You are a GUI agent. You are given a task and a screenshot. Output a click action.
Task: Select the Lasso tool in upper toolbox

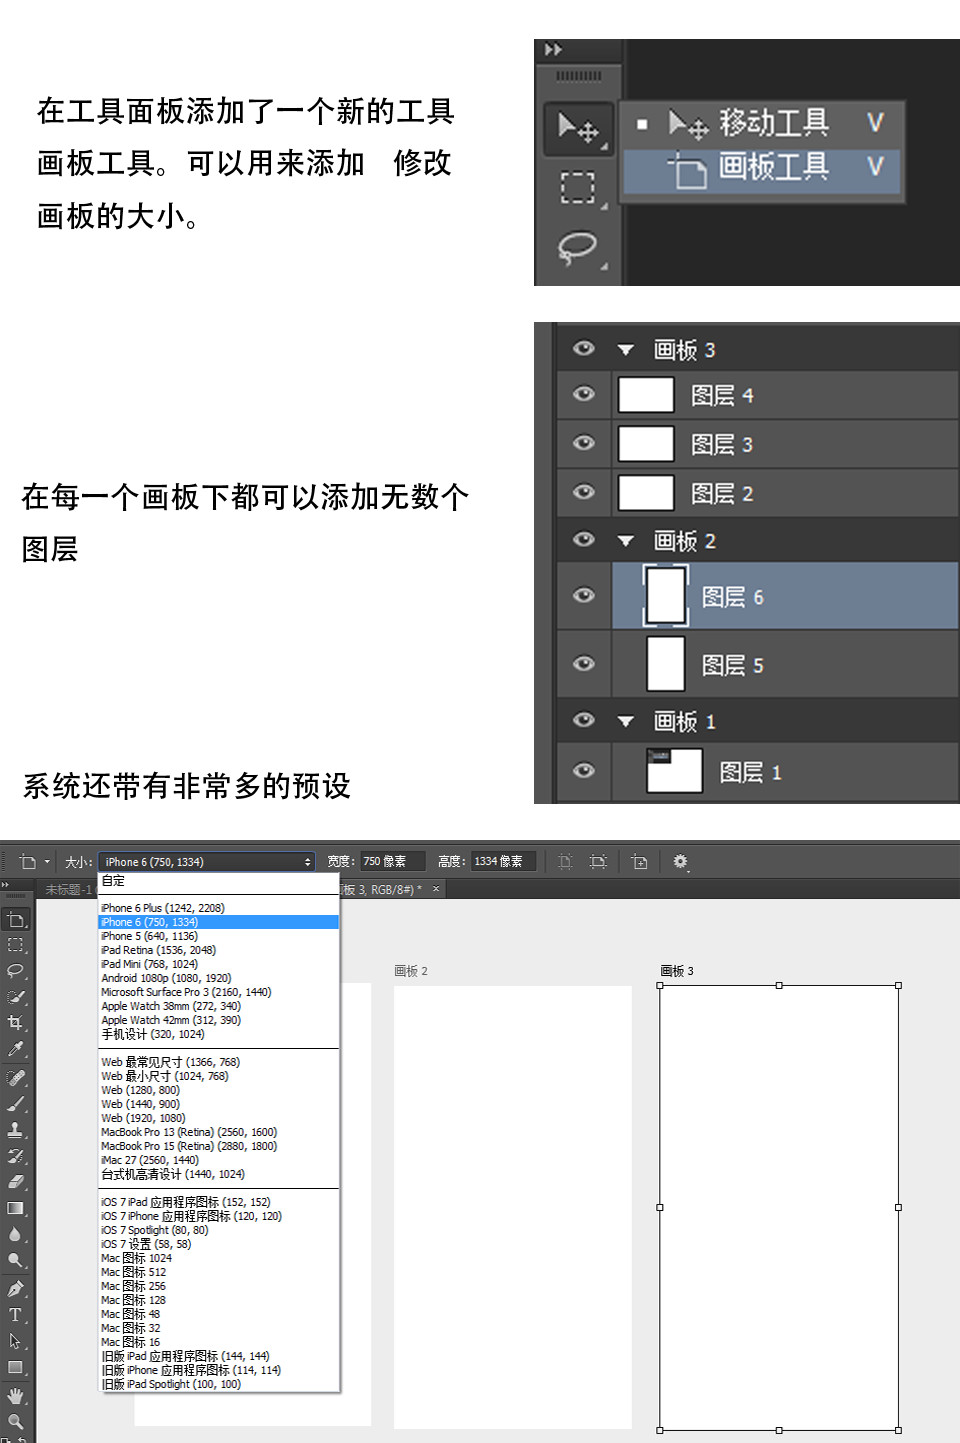(x=577, y=248)
